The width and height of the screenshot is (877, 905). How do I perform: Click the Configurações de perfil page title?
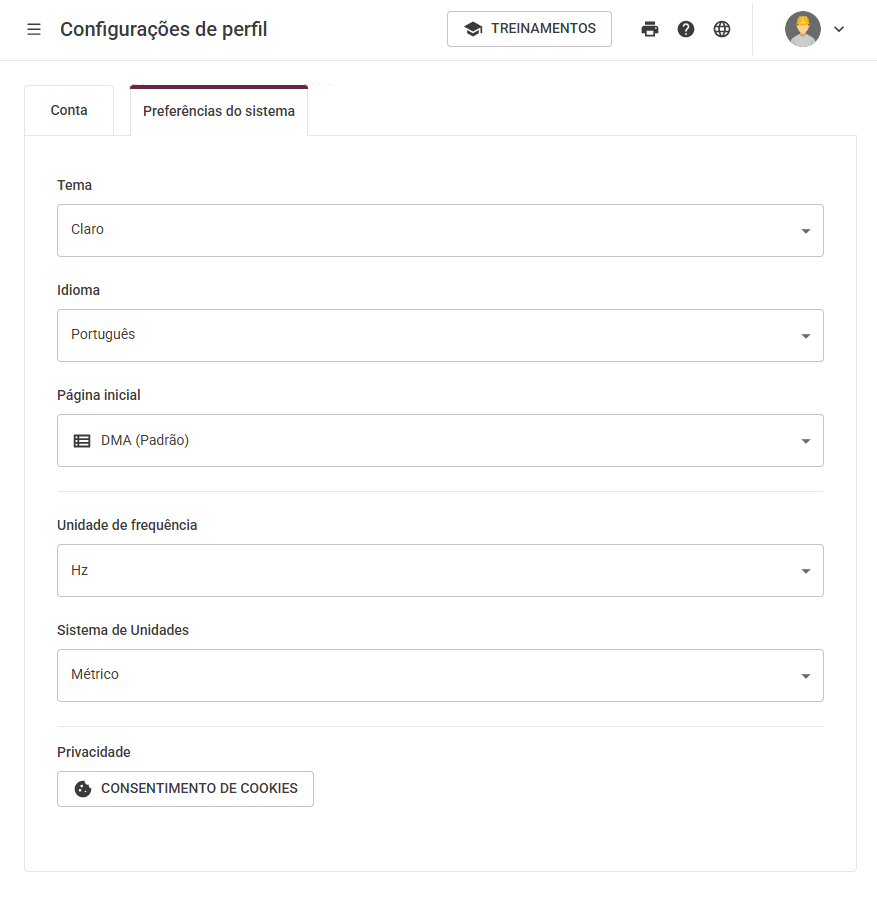point(163,29)
